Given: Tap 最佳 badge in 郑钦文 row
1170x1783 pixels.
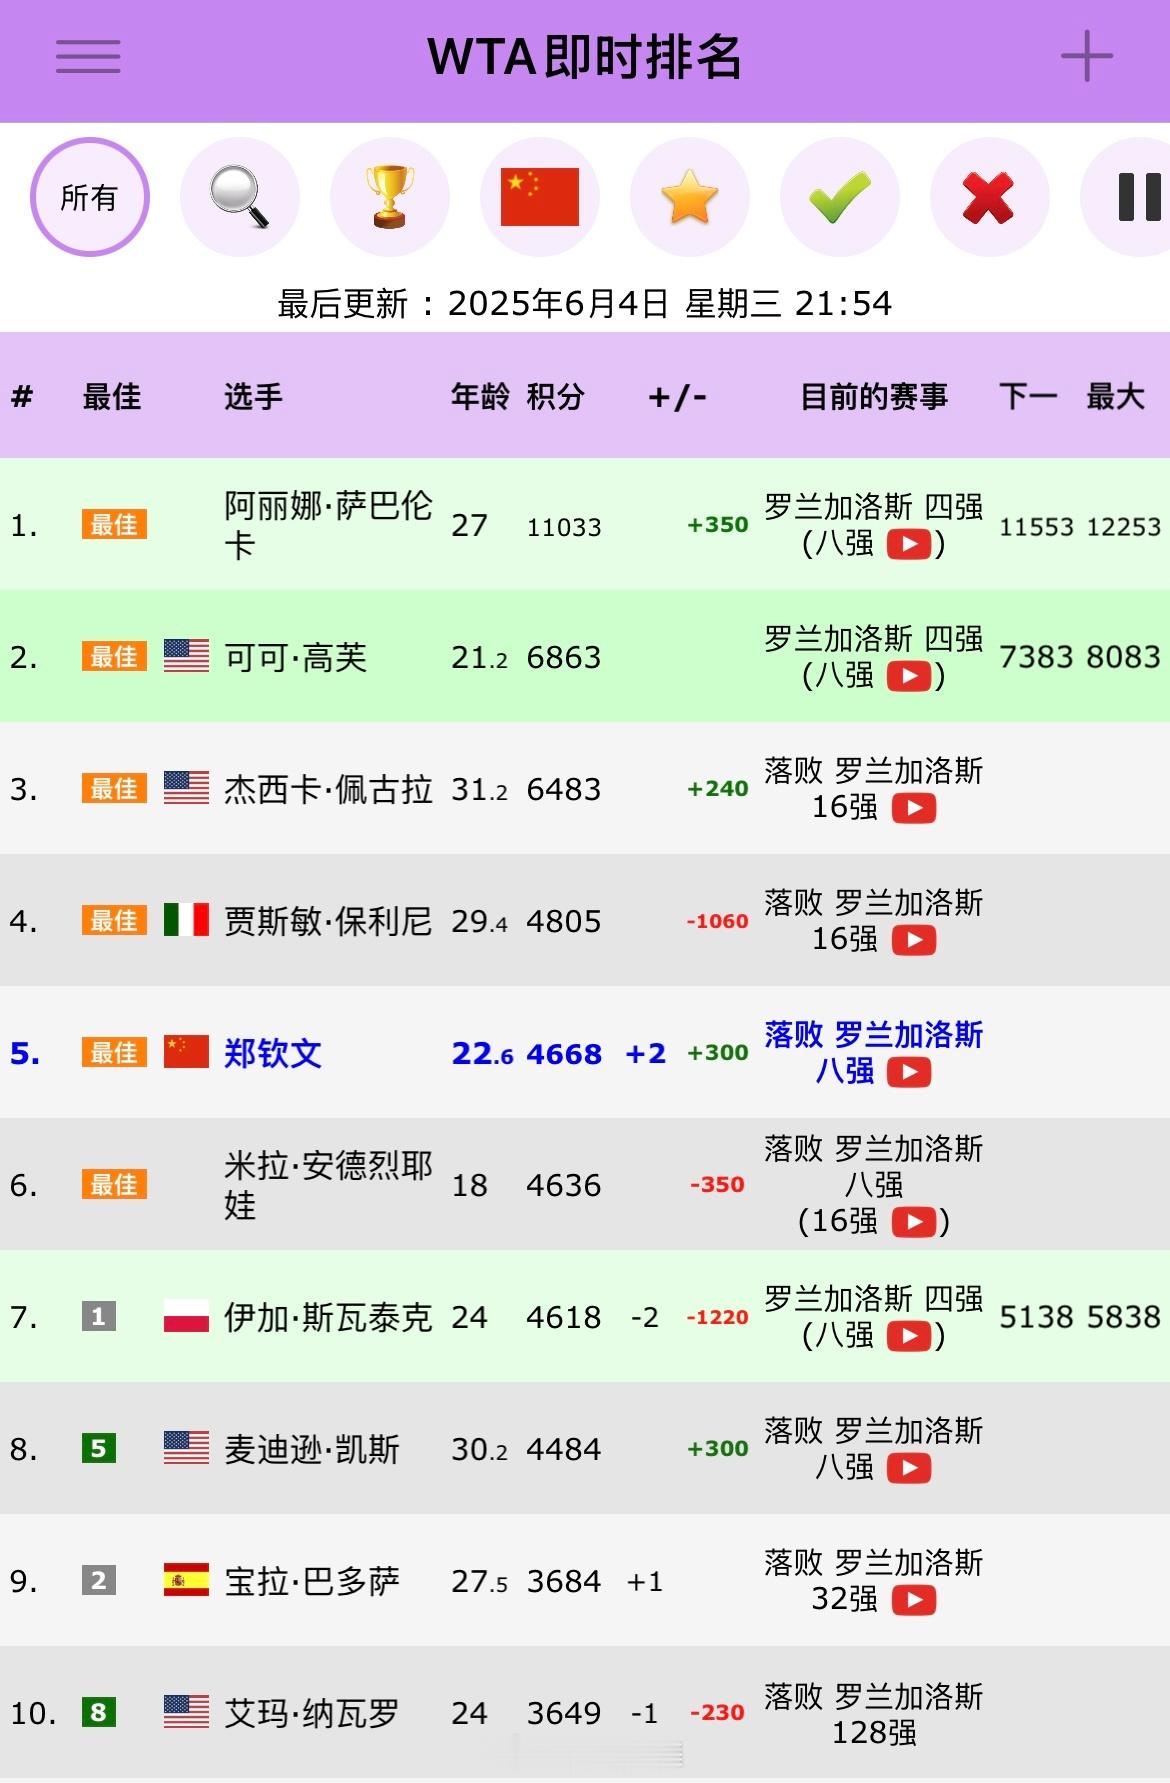Looking at the screenshot, I should click(x=114, y=1053).
